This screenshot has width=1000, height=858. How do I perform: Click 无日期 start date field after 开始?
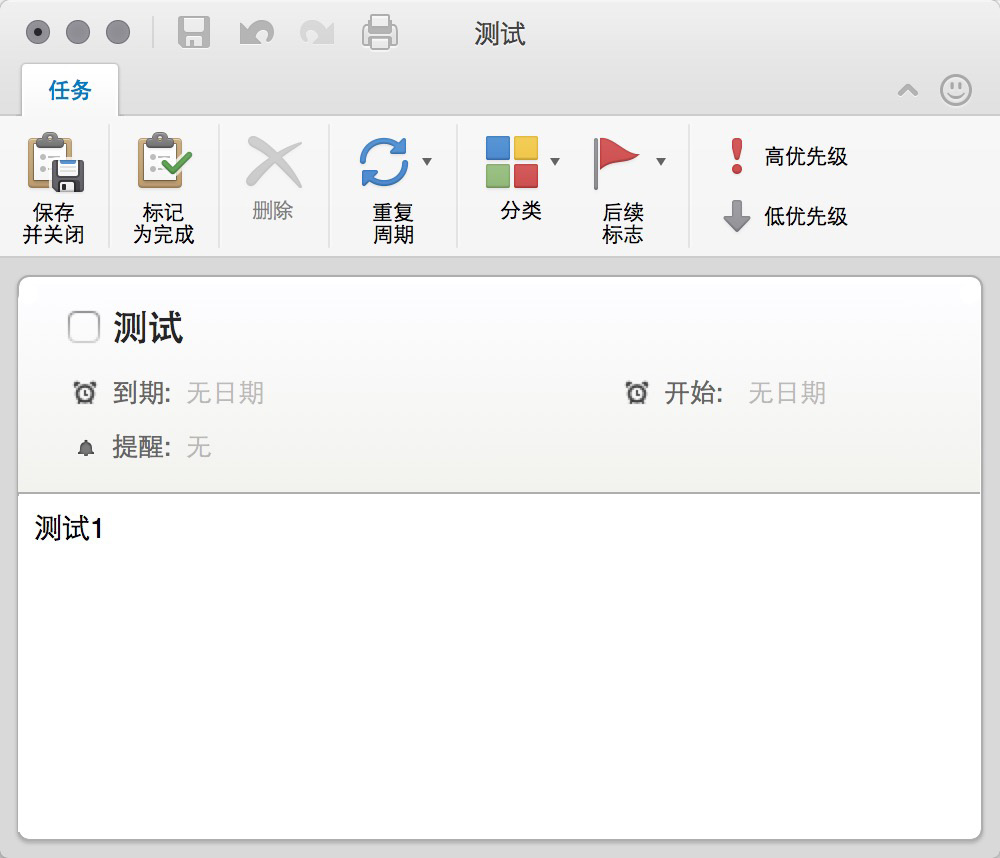(x=787, y=393)
